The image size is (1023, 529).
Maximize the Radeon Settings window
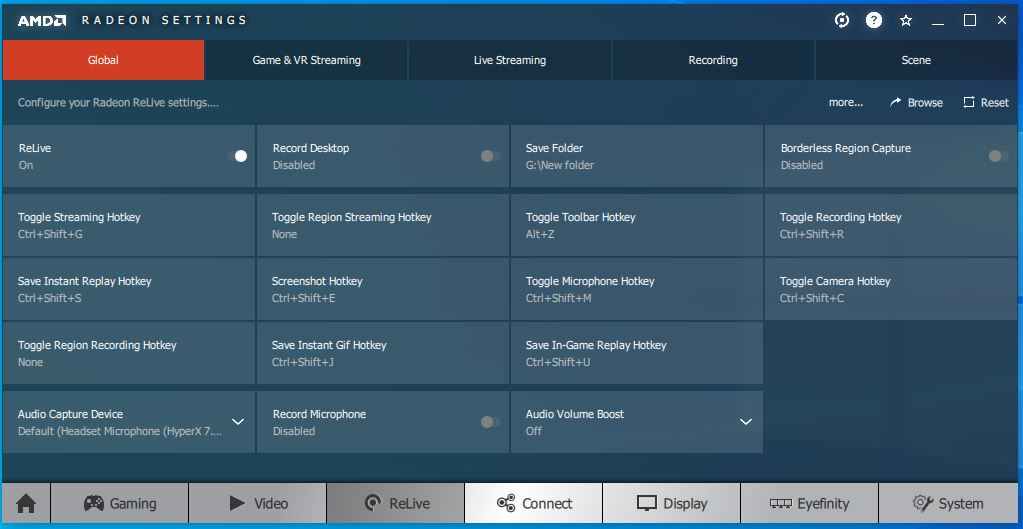click(x=970, y=21)
